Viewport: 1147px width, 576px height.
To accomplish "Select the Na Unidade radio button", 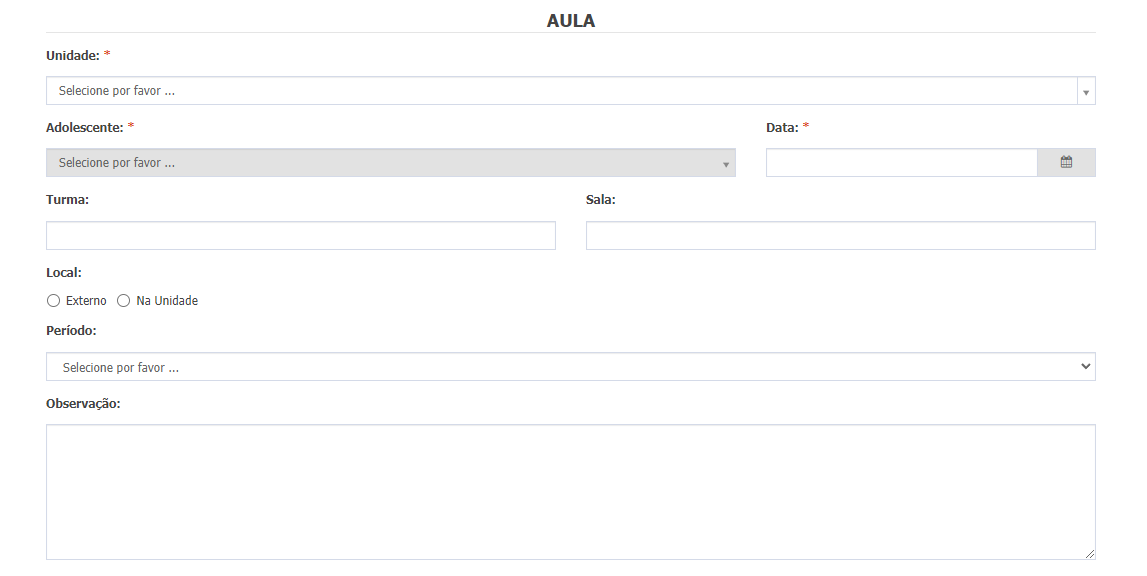I will point(124,301).
